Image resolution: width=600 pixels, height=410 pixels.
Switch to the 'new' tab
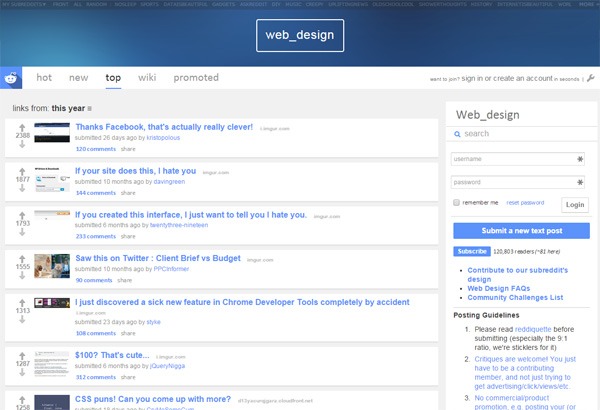(x=78, y=78)
